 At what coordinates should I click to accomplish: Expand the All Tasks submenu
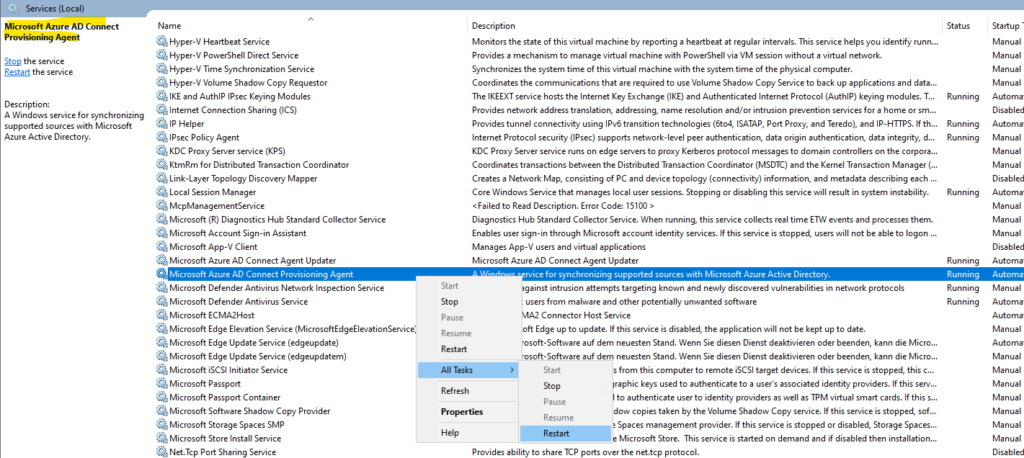[x=467, y=370]
